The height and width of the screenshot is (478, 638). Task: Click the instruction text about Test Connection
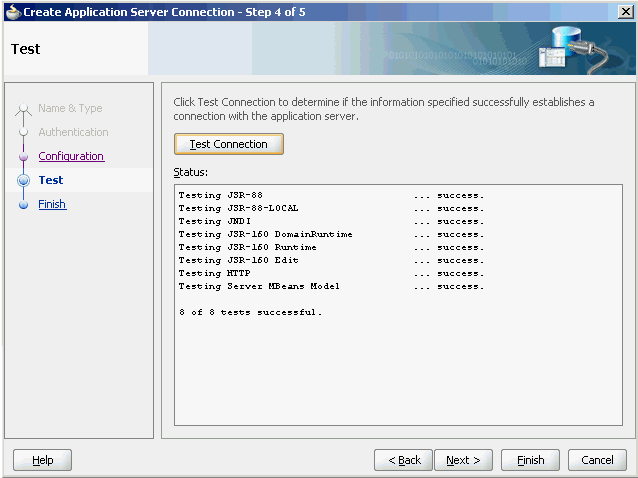click(x=384, y=109)
